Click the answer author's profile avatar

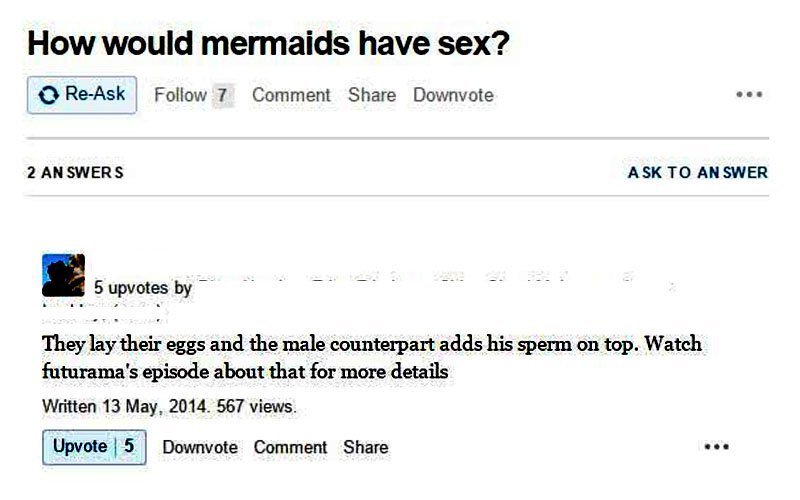[63, 275]
